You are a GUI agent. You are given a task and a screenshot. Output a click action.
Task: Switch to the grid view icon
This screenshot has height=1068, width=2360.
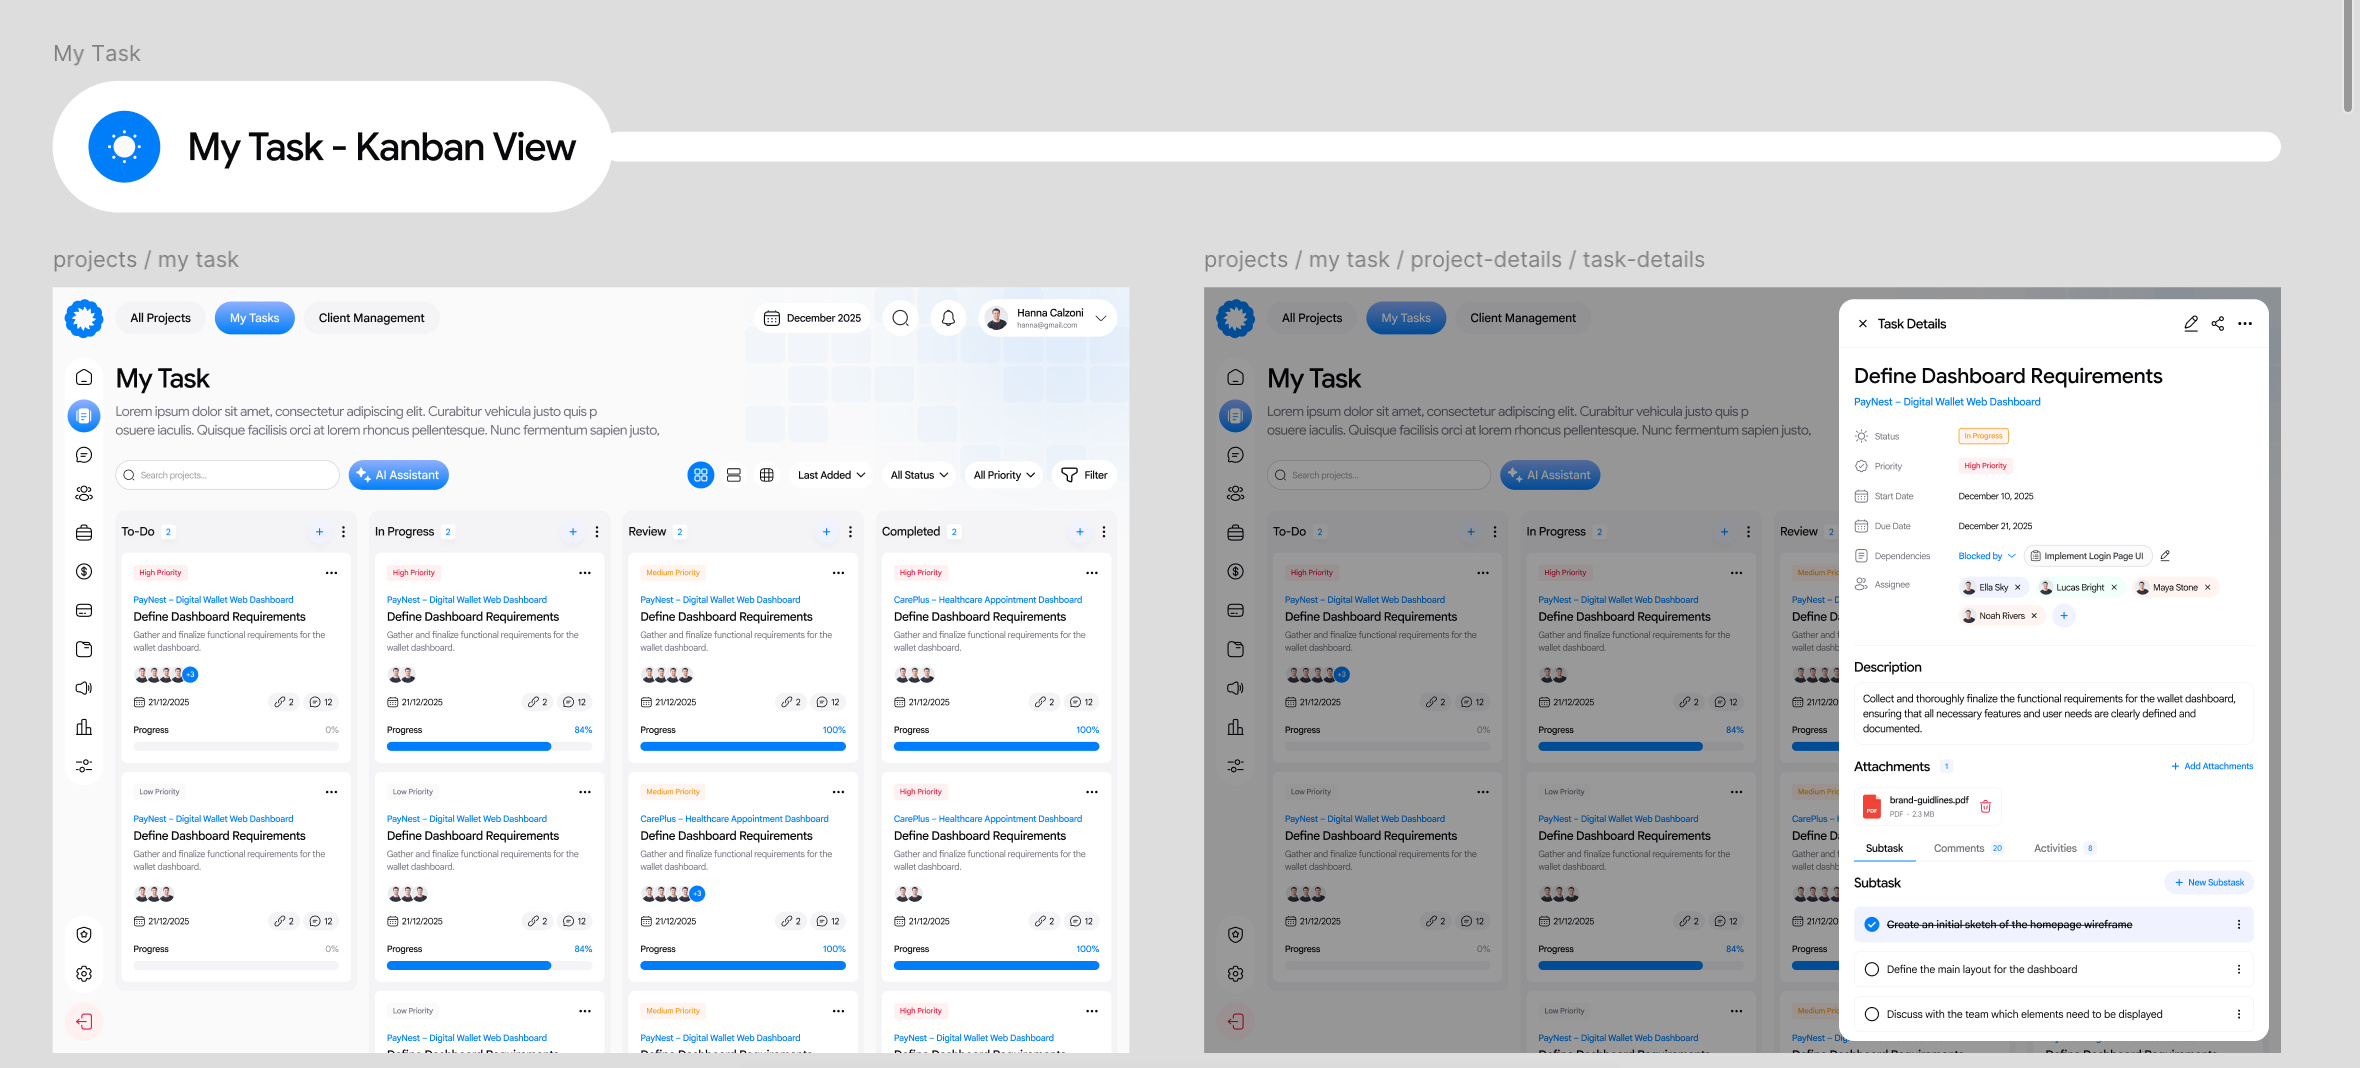pyautogui.click(x=700, y=475)
